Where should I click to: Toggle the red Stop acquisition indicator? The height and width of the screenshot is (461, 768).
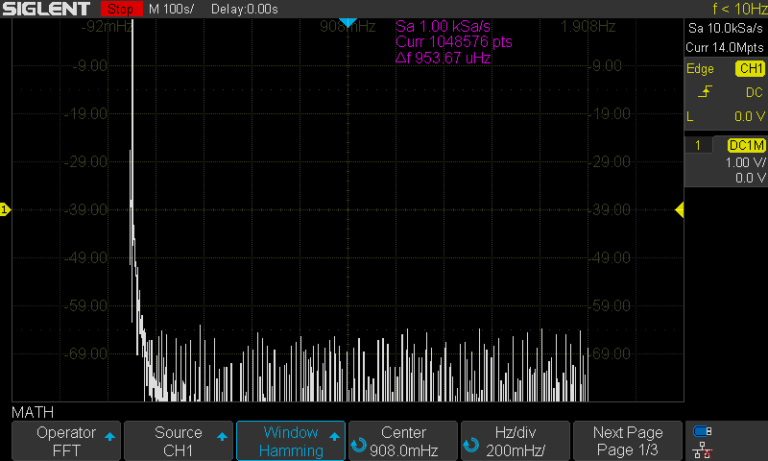point(121,9)
